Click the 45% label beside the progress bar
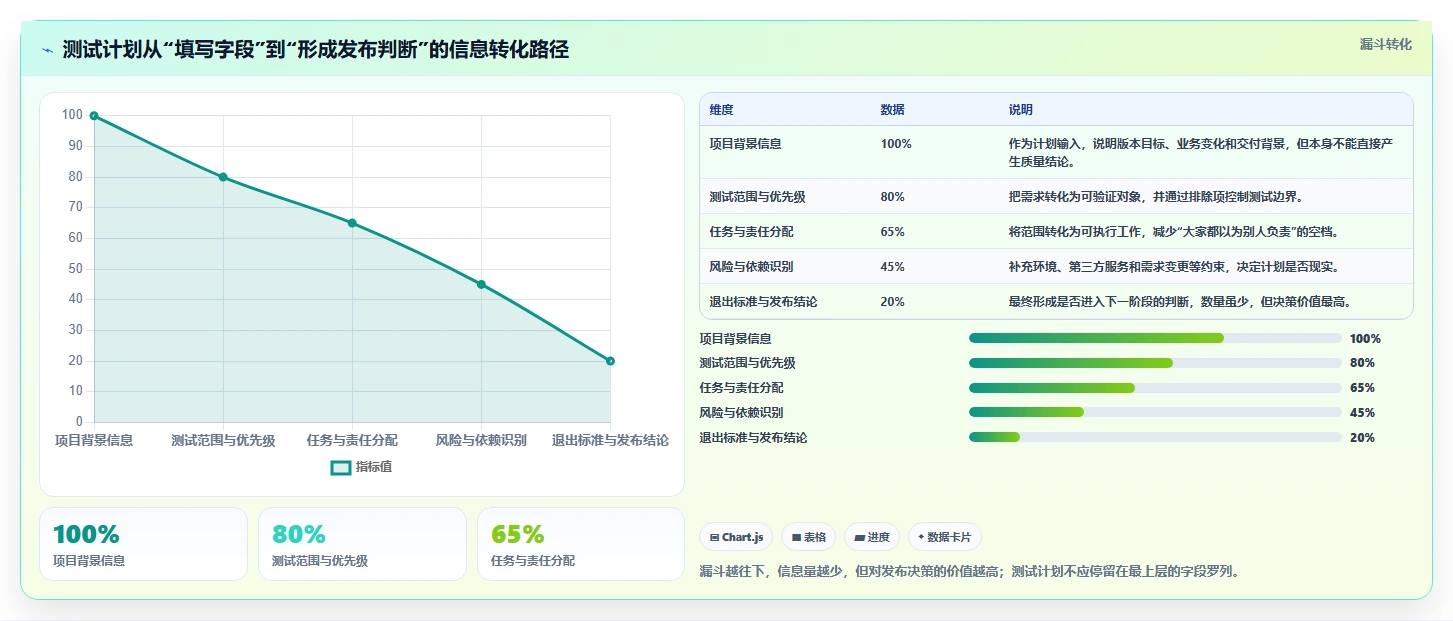Viewport: 1453px width, 621px height. coord(1362,413)
